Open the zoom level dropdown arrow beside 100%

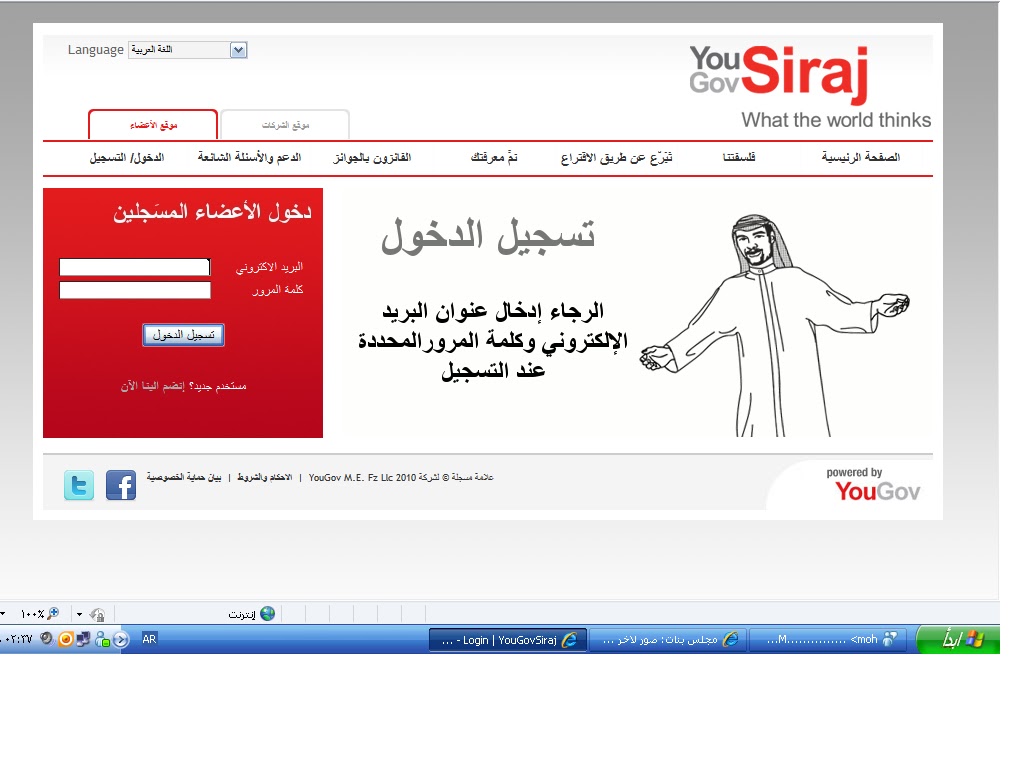pyautogui.click(x=3, y=614)
